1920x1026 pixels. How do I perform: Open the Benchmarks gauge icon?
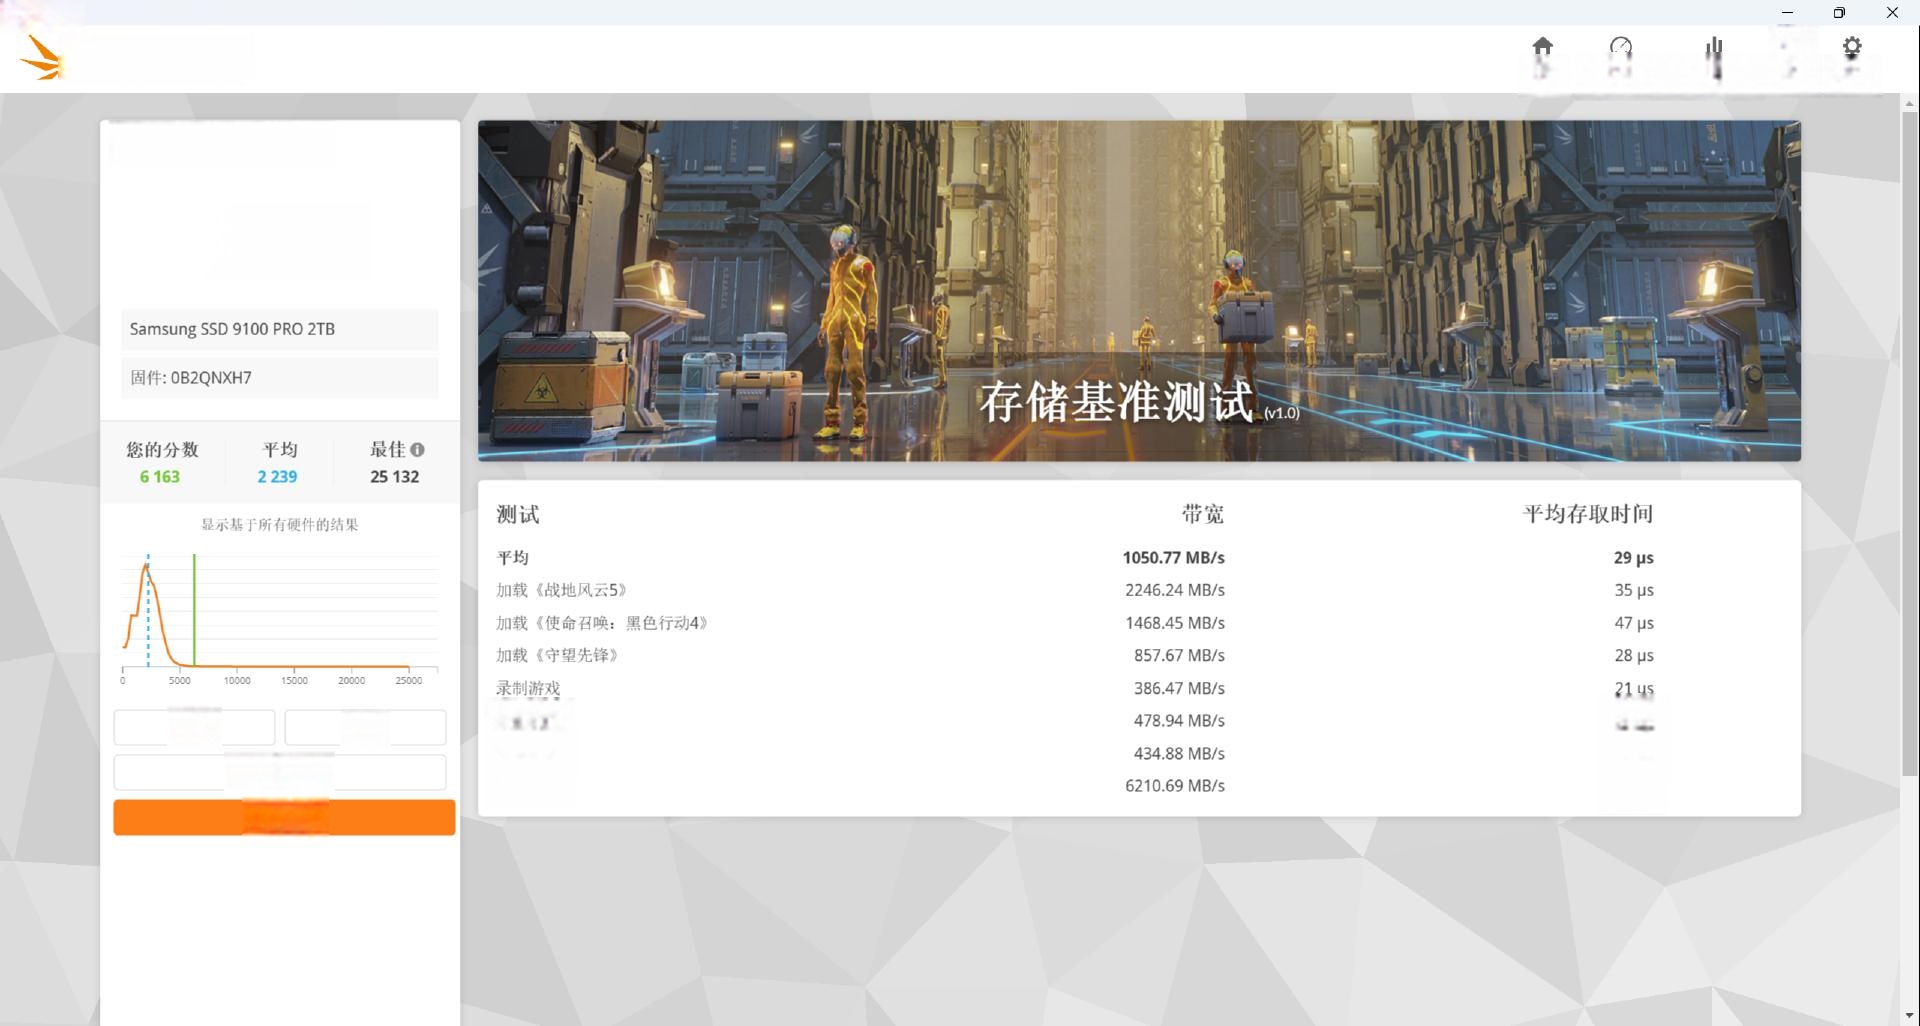pyautogui.click(x=1620, y=47)
